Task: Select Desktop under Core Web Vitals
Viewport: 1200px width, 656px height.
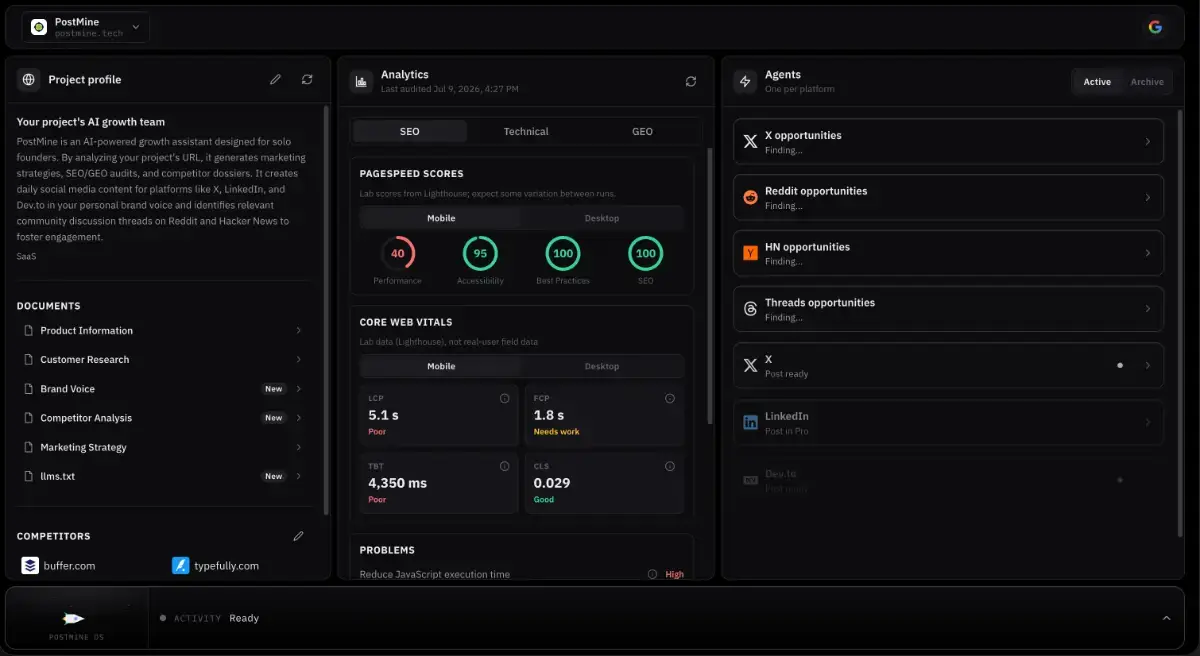Action: click(x=602, y=366)
